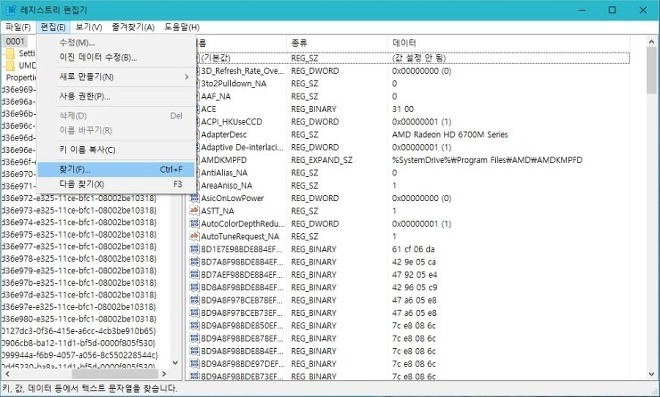Select the UMD folder icon in tree
The image size is (660, 397).
click(11, 66)
